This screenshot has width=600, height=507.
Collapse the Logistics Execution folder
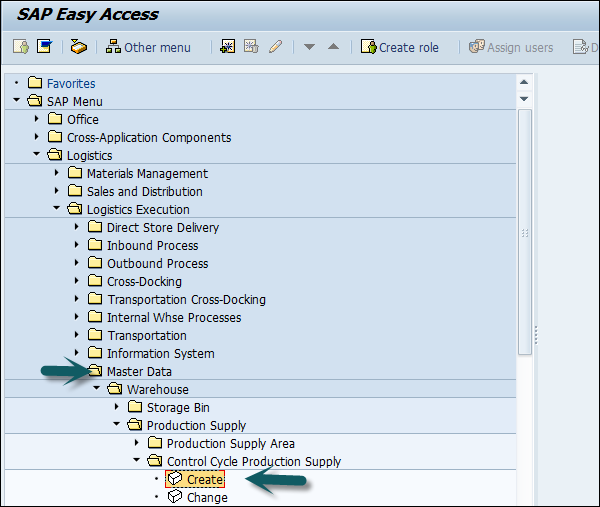click(x=57, y=209)
